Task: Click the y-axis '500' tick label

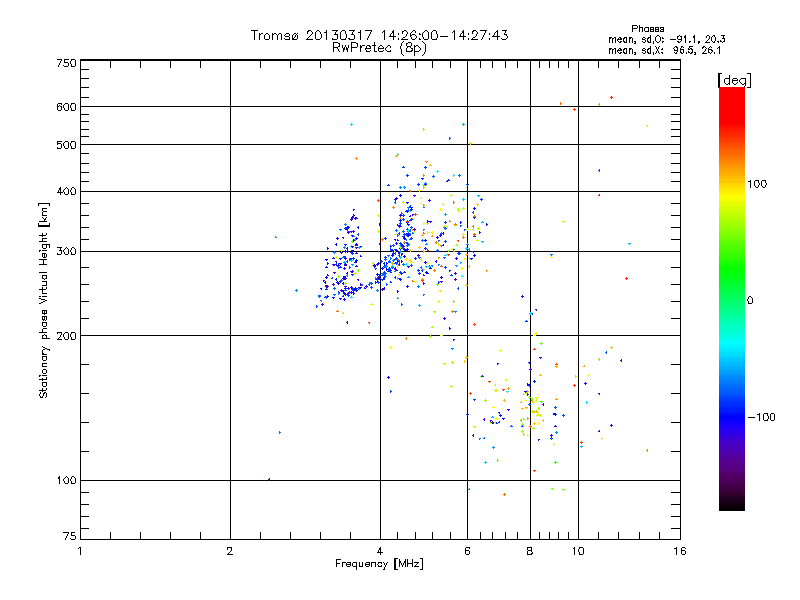Action: [66, 145]
